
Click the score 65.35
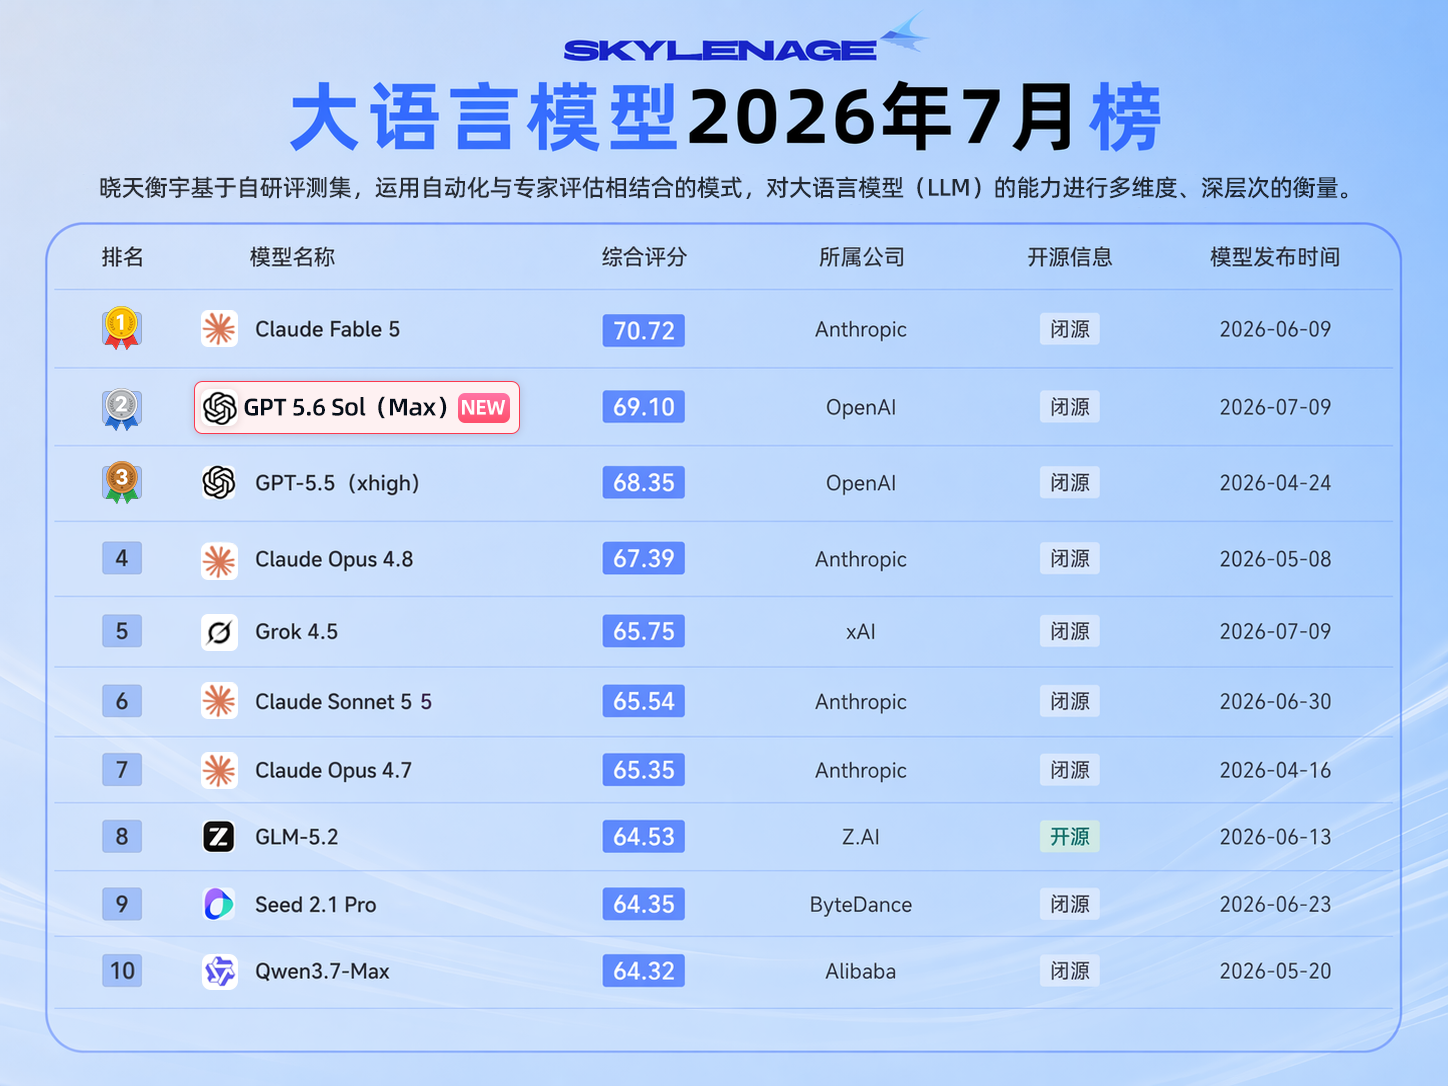[x=644, y=770]
